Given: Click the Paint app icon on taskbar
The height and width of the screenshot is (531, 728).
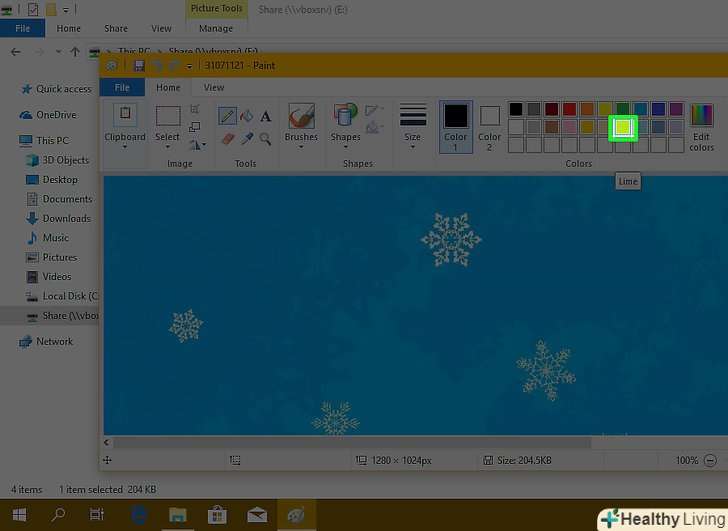Looking at the screenshot, I should 296,515.
